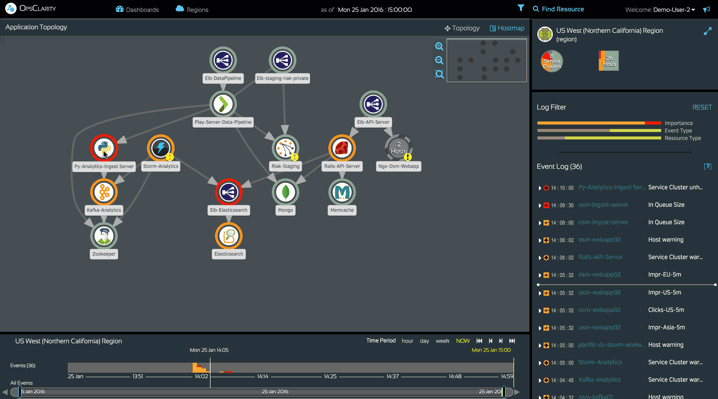Switch to Topology view

[462, 28]
